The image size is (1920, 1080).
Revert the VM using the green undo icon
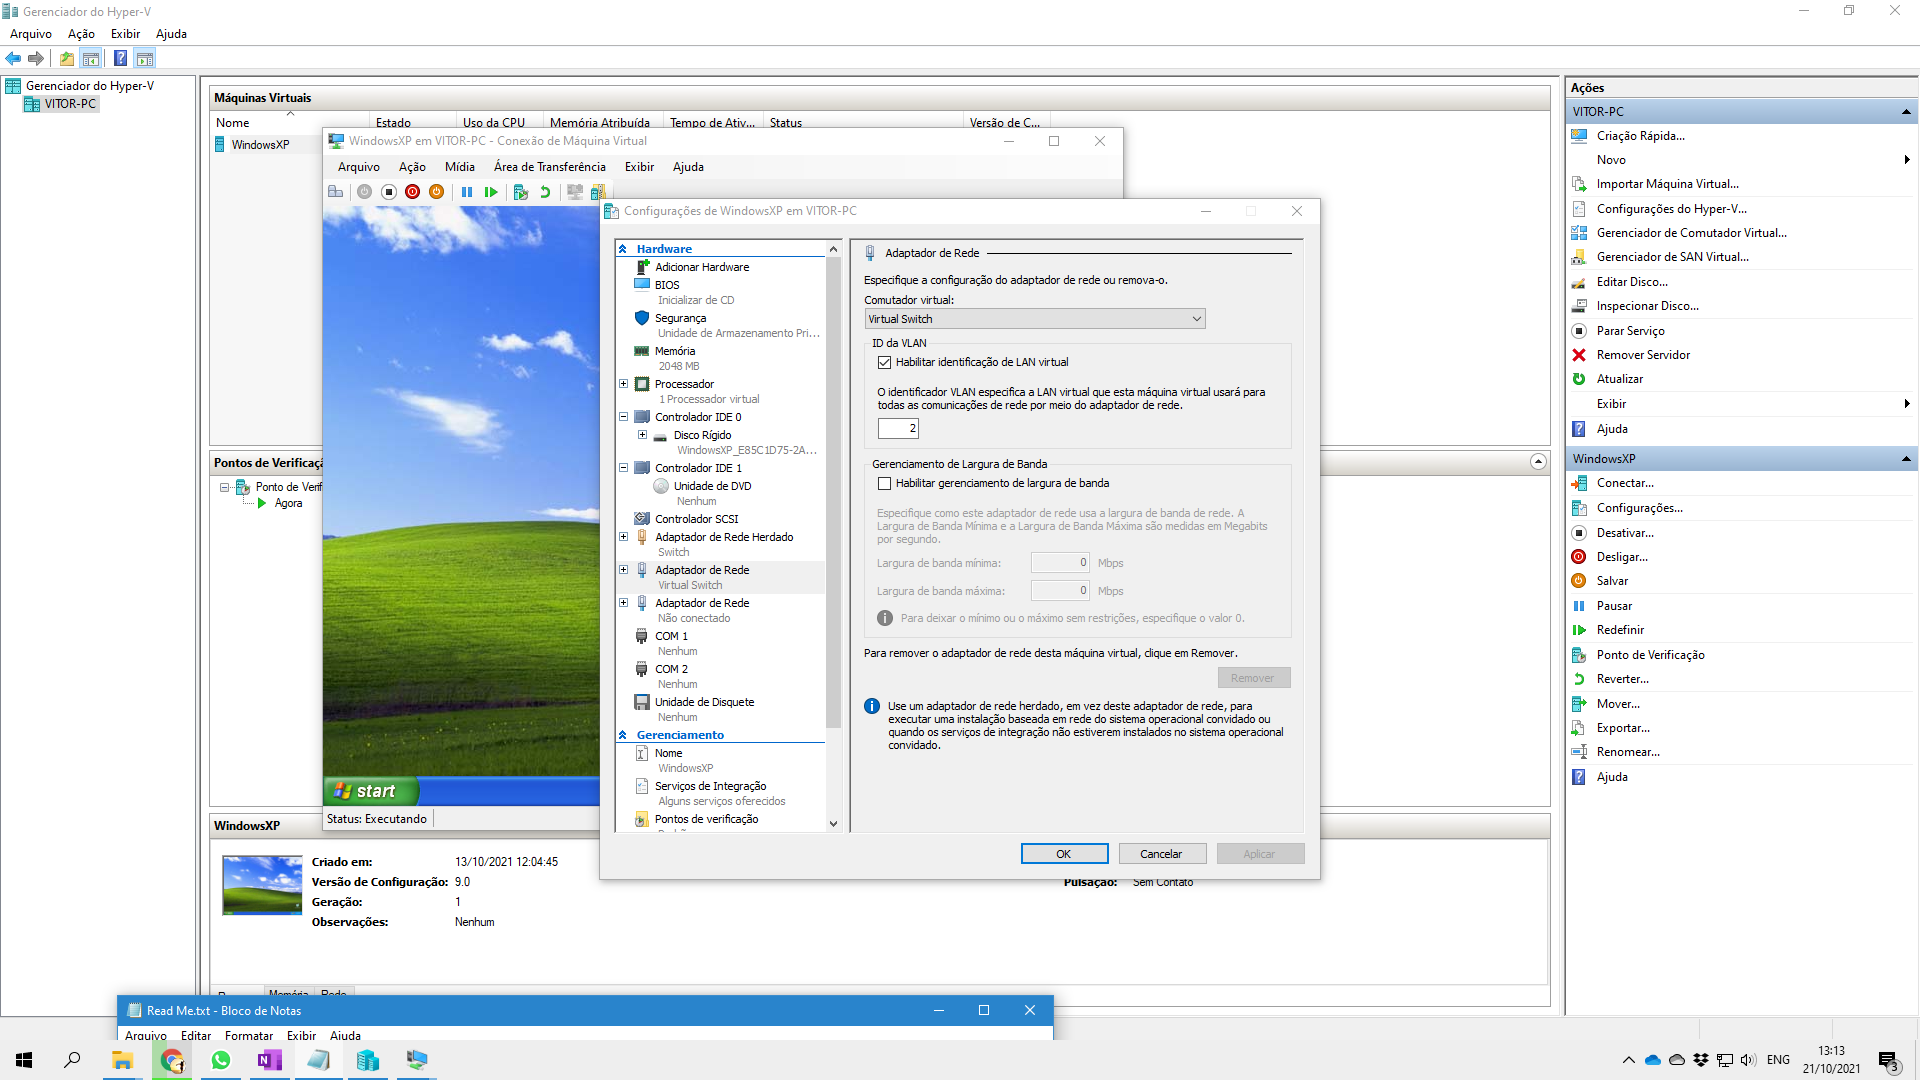pyautogui.click(x=545, y=192)
